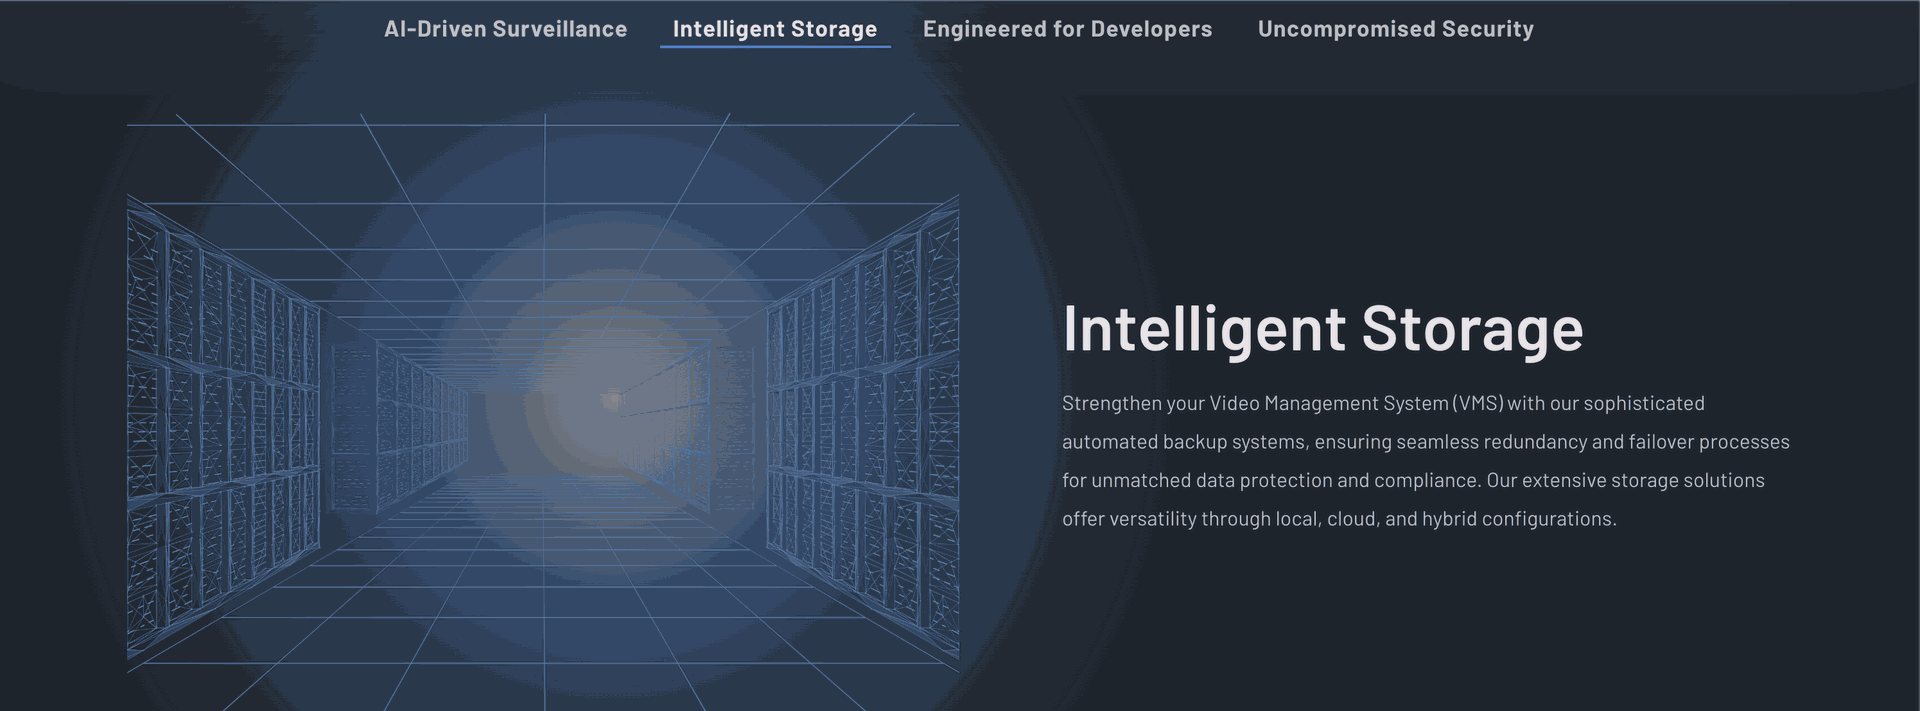The image size is (1920, 711).
Task: Go to the Uncompromised Security tab
Action: [x=1395, y=29]
